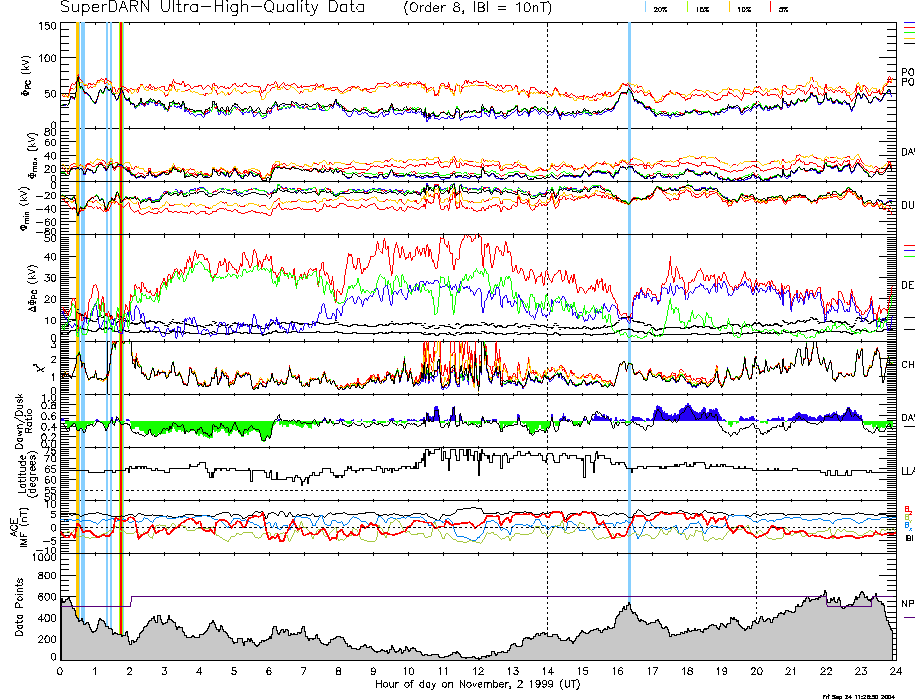Click the Φpc (kV) axis label

27,75
